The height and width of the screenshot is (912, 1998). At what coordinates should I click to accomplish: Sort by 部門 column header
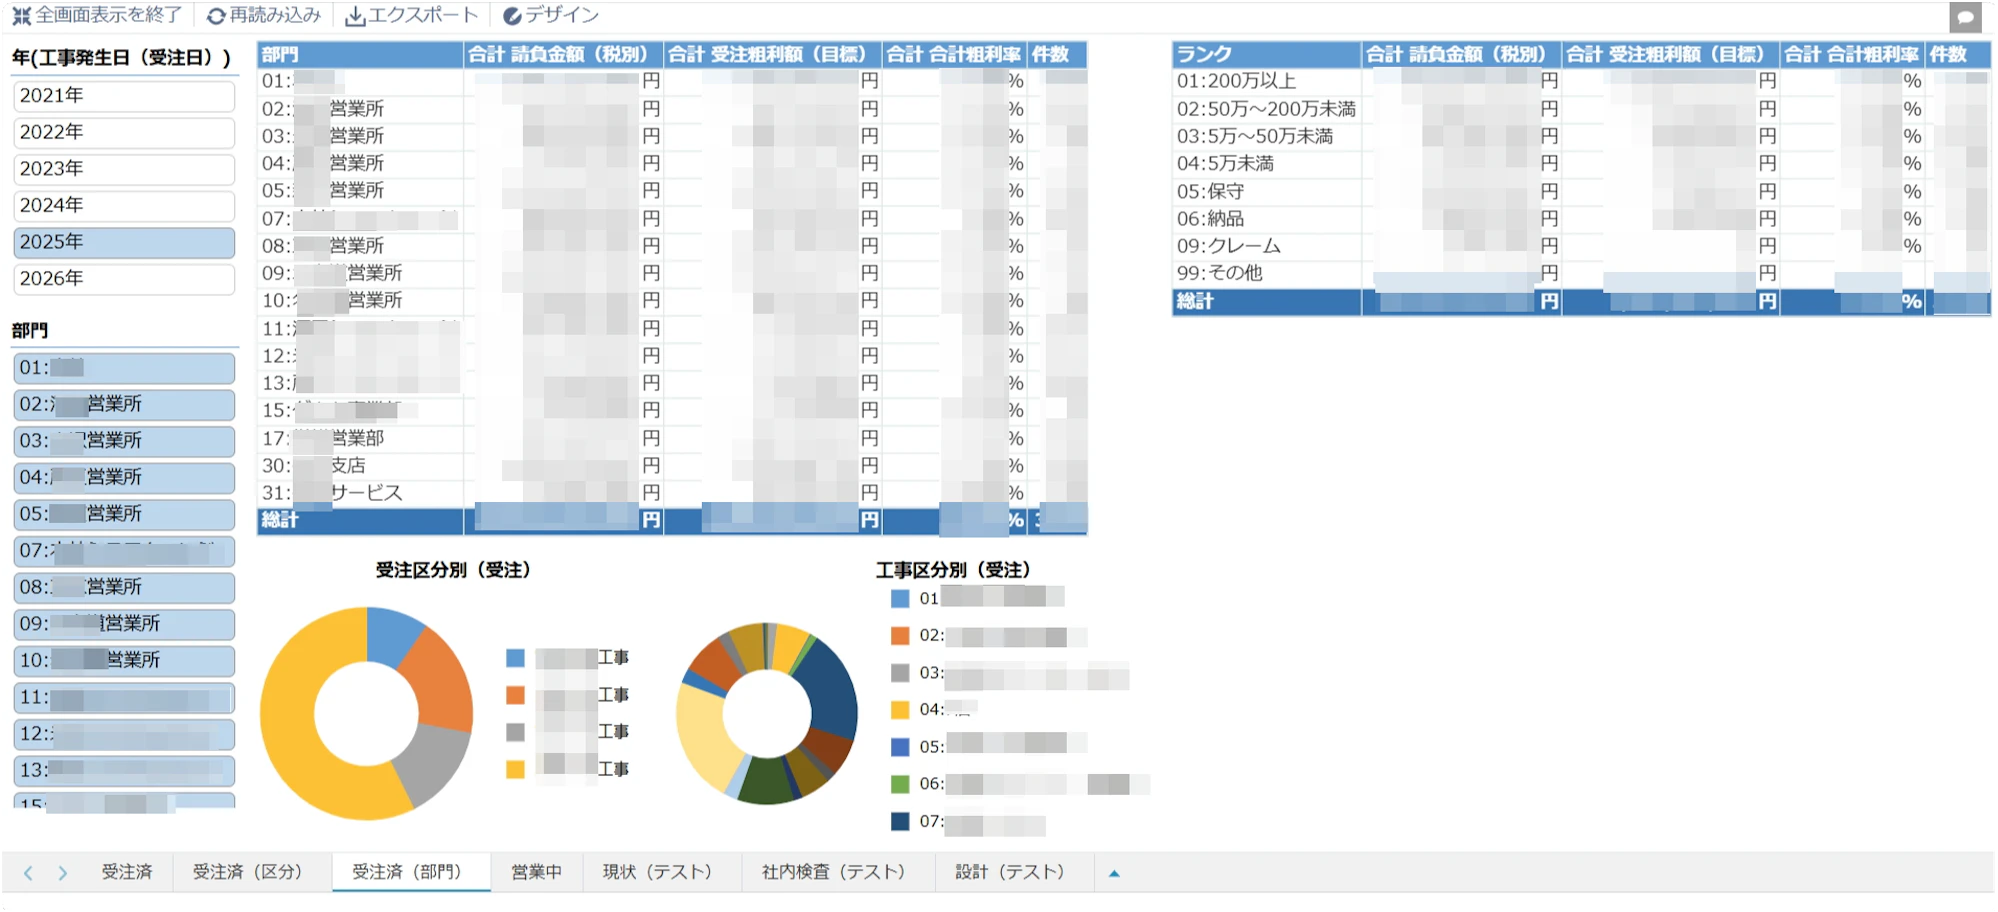pos(360,54)
